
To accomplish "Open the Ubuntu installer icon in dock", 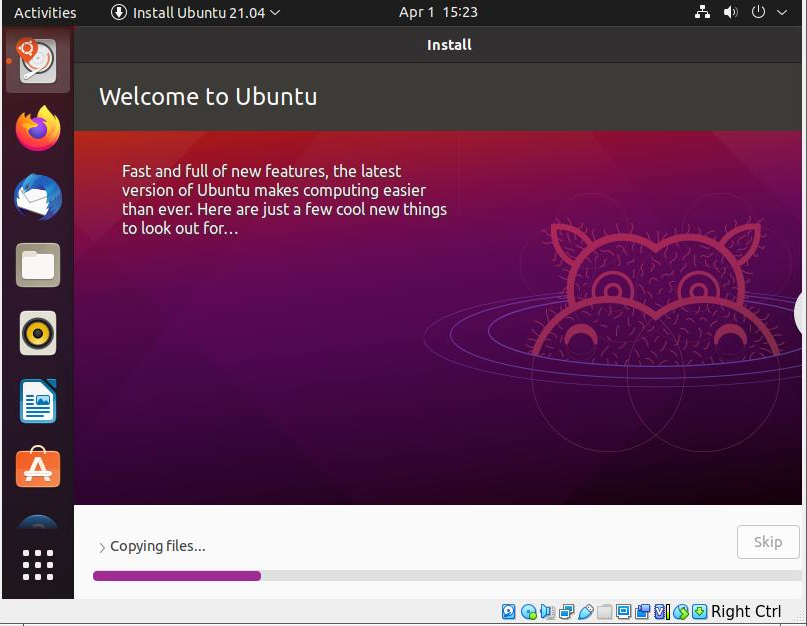I will tap(38, 62).
